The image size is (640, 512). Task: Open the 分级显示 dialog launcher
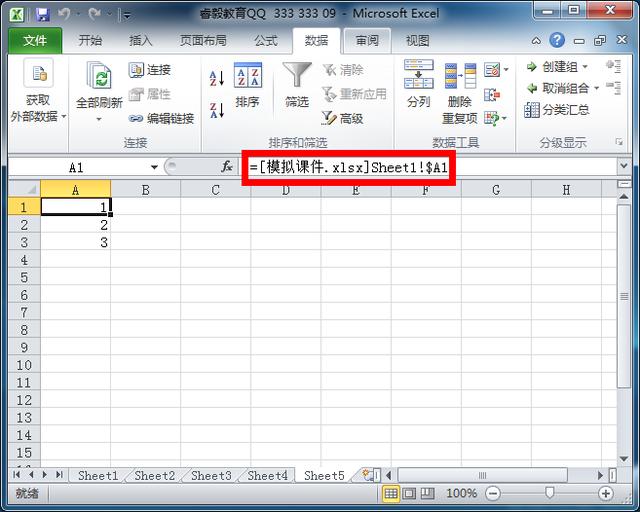[x=619, y=142]
